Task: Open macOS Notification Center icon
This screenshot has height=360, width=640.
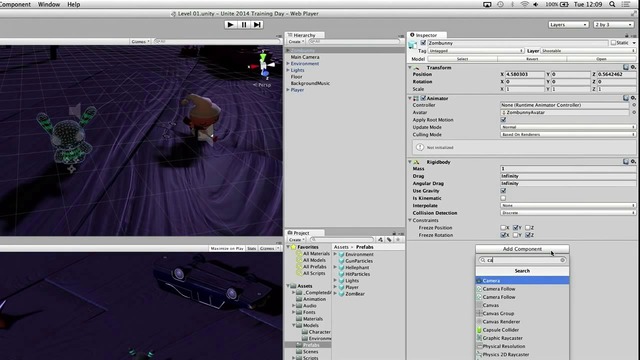Action: (626, 4)
